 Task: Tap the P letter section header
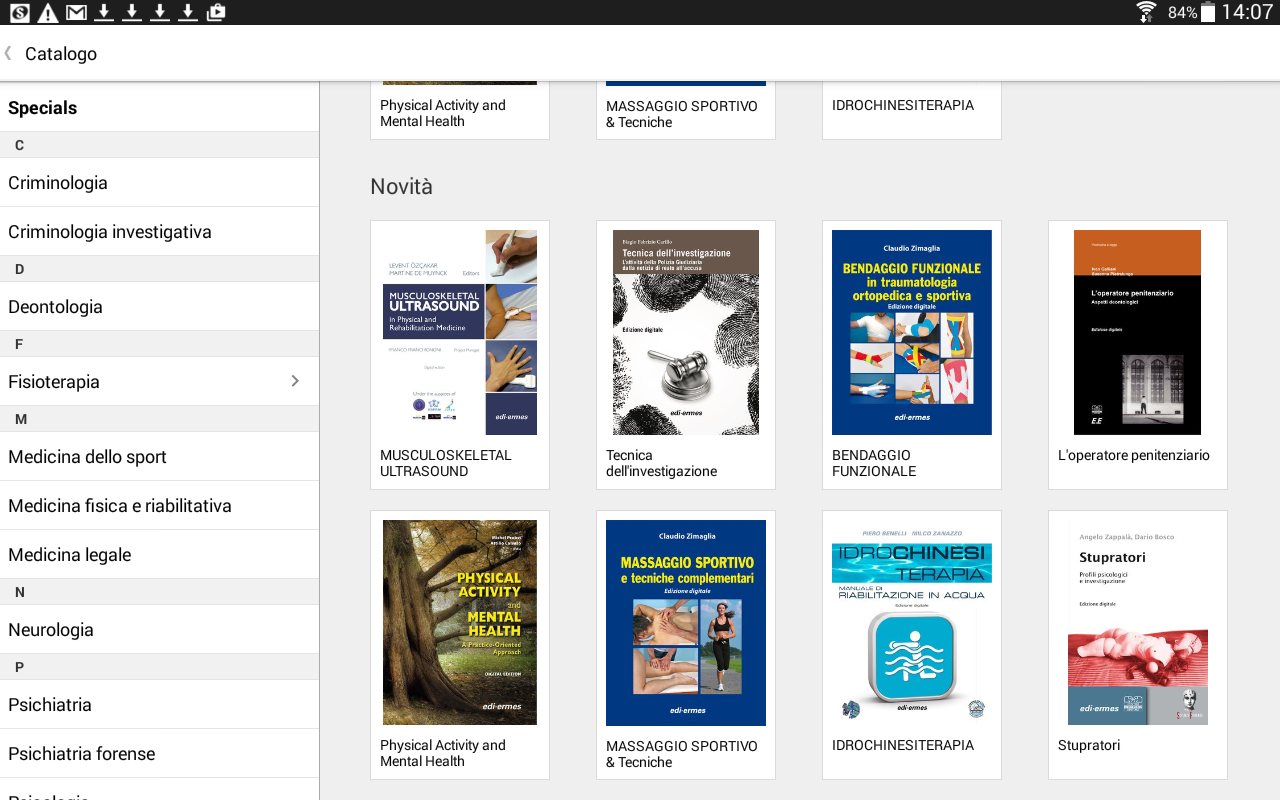coord(159,666)
